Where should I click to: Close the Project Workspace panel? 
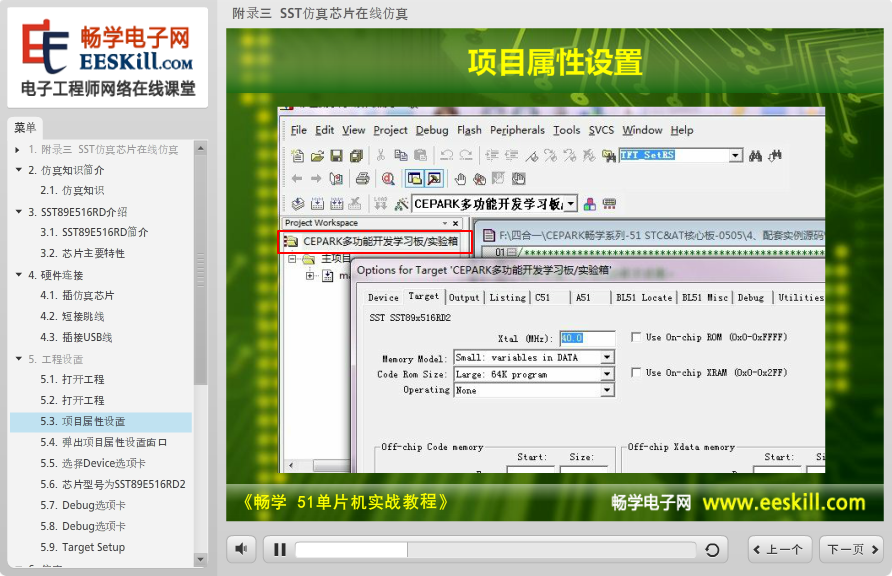pos(456,223)
